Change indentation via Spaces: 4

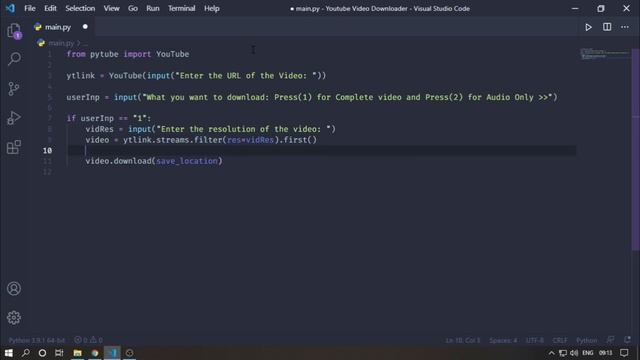(x=503, y=340)
